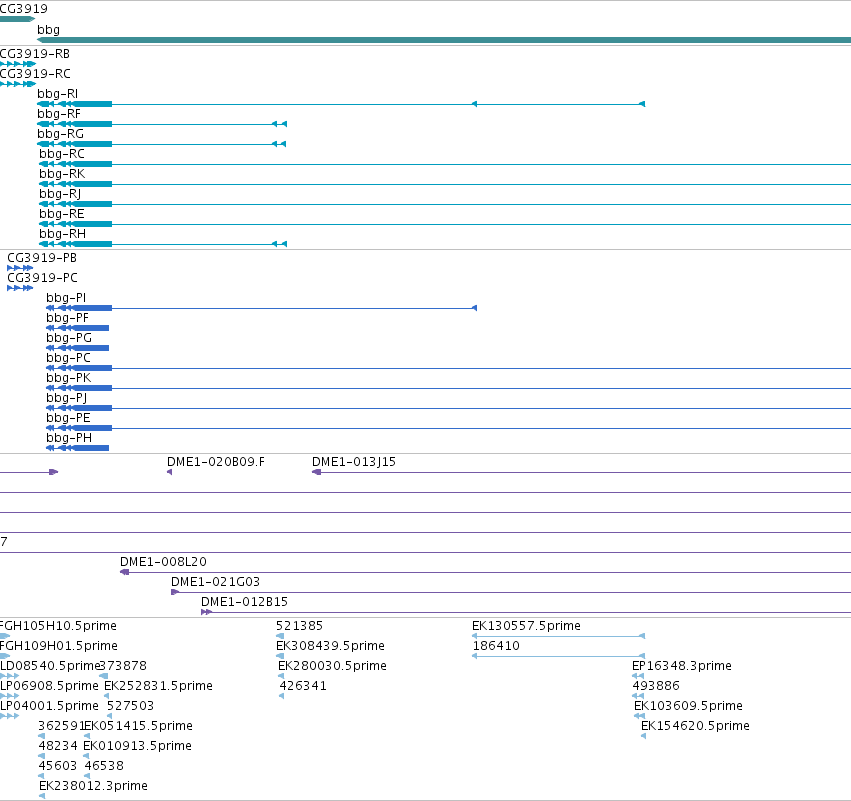Click the bbg-RJ transcript label
The image size is (851, 801).
60,194
